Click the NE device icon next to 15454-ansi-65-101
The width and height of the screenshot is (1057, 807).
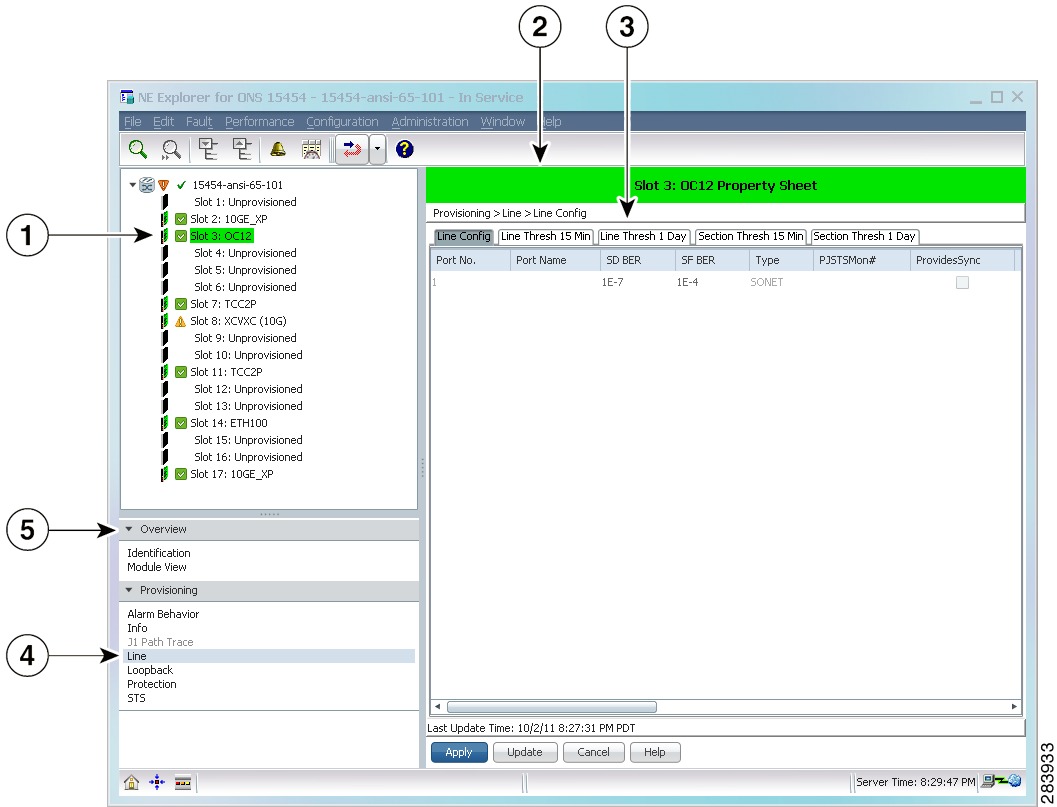click(147, 185)
